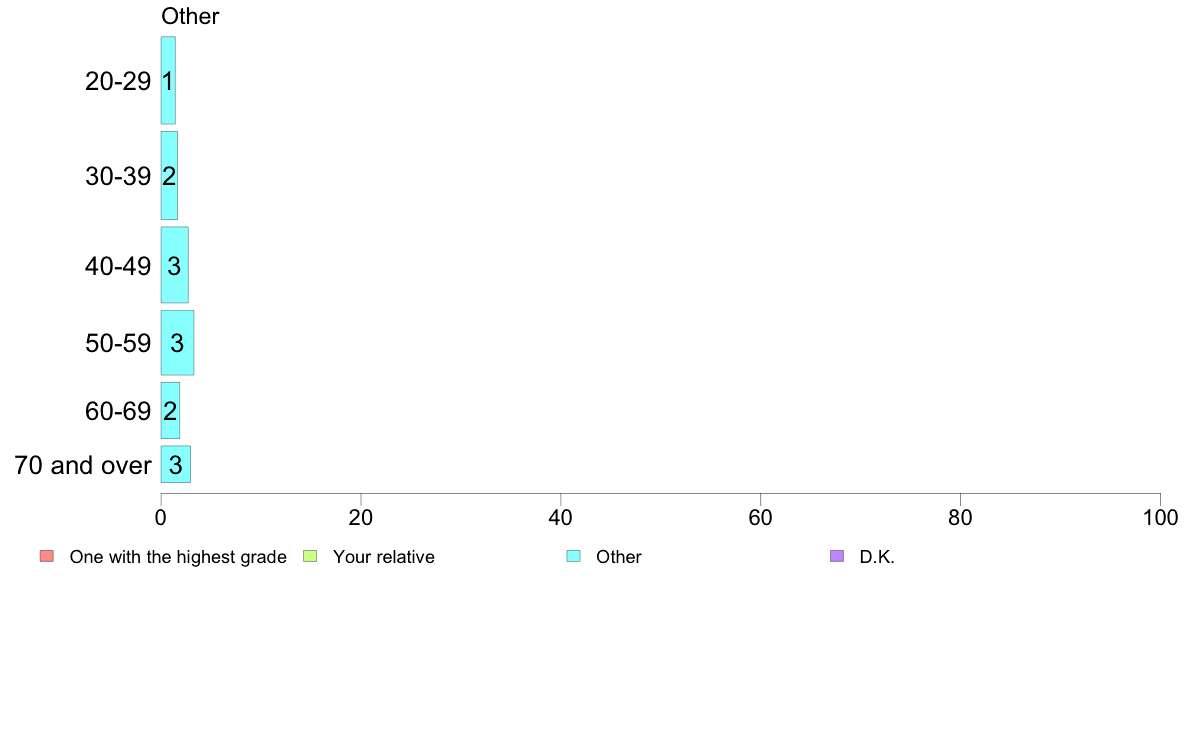Screen dimensions: 1188x736
Task: Select the 60-69 bar
Action: click(x=170, y=411)
